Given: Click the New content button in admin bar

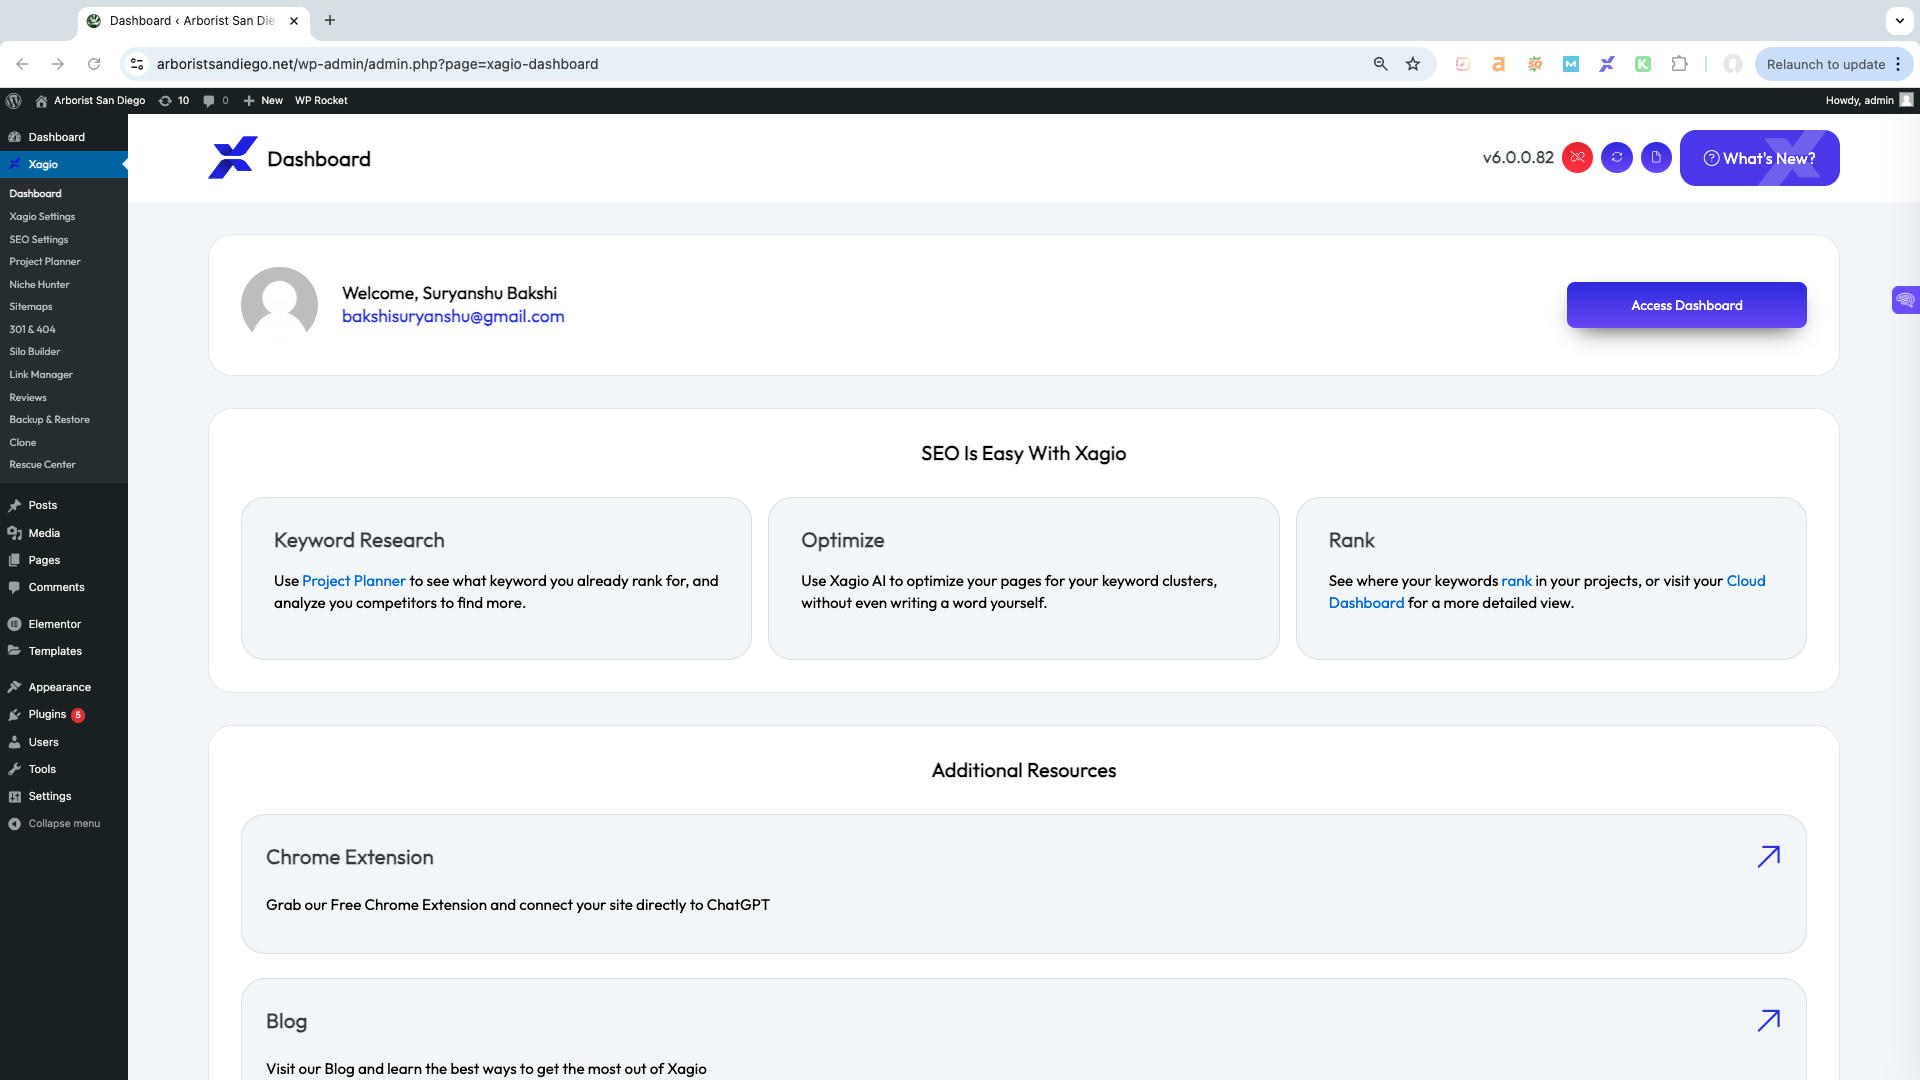Looking at the screenshot, I should click(263, 100).
